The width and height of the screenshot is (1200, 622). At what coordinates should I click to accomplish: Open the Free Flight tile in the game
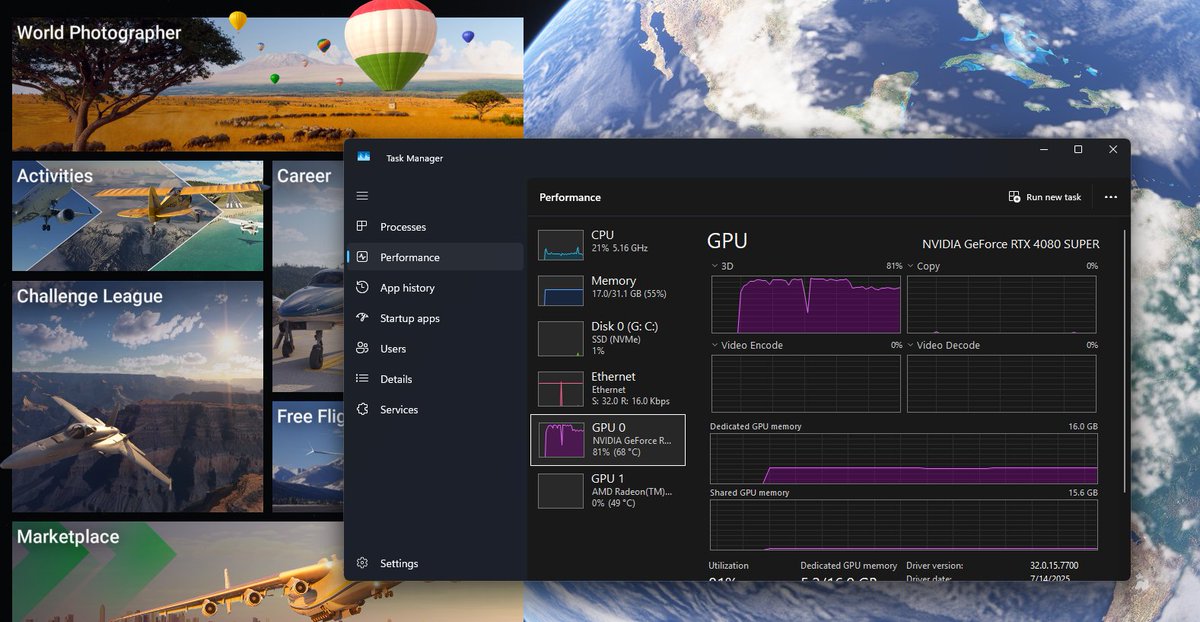(308, 456)
